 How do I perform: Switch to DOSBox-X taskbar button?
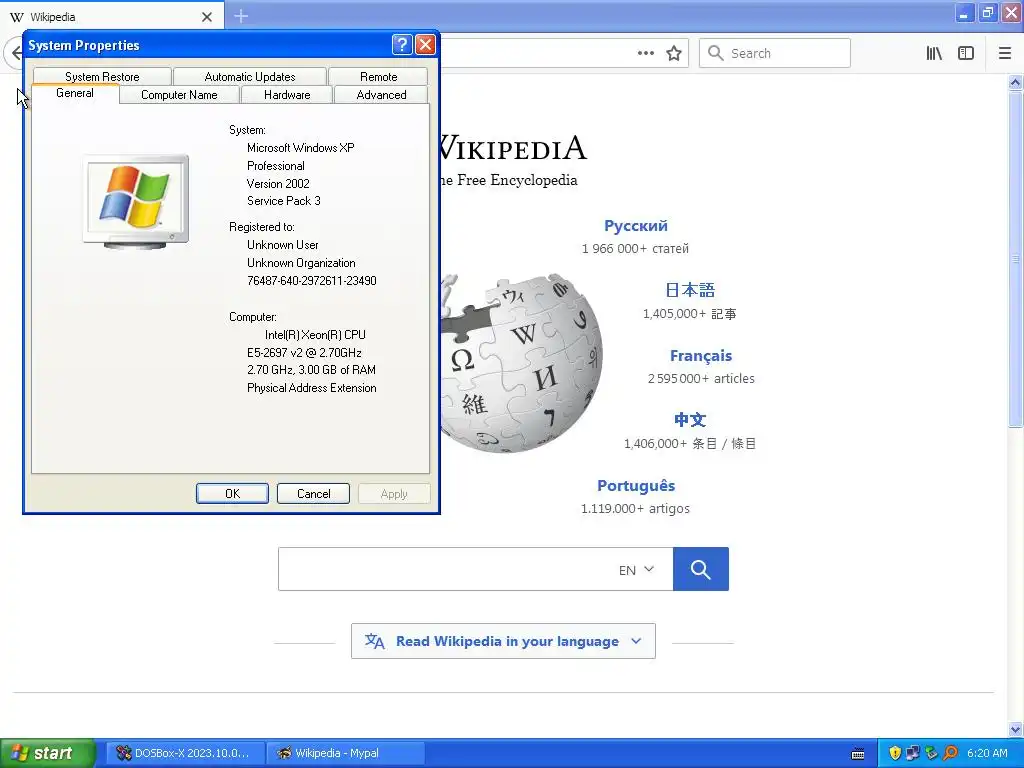[185, 753]
